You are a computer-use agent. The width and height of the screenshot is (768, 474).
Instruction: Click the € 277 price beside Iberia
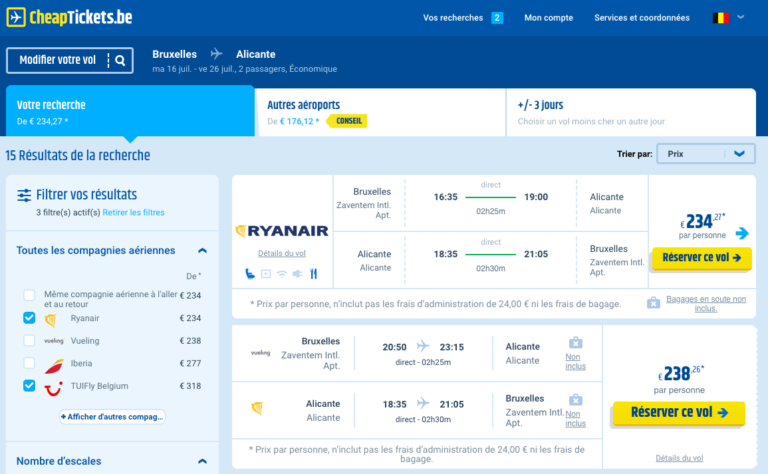[x=190, y=363]
